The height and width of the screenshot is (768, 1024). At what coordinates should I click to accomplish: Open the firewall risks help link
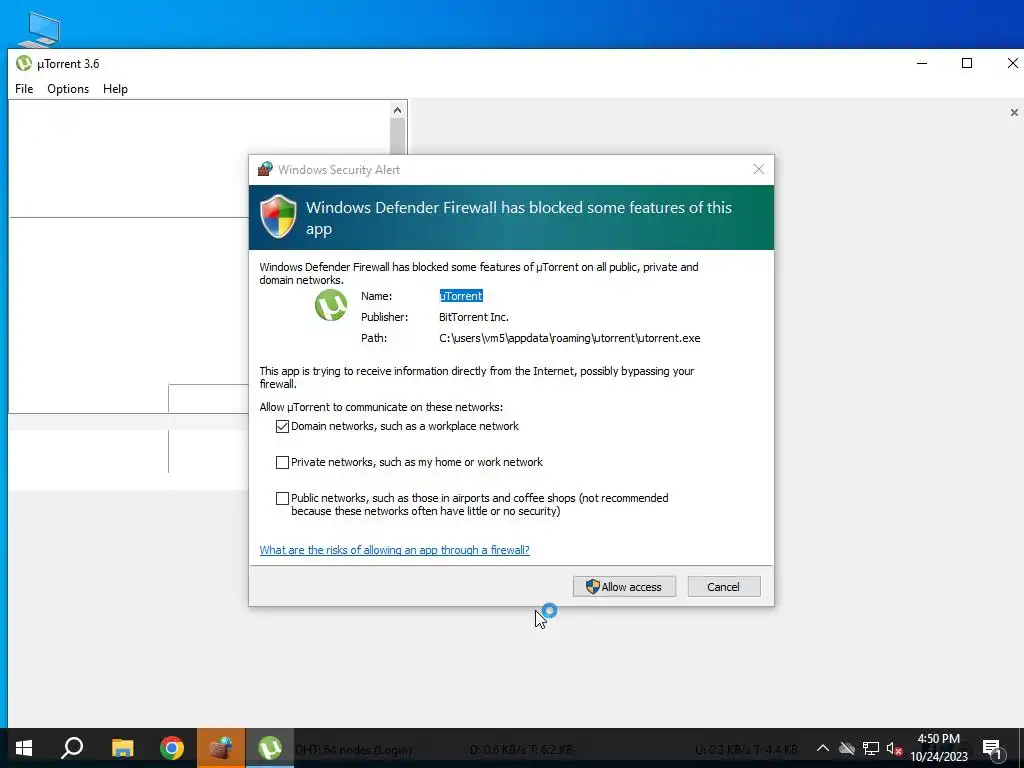[394, 550]
